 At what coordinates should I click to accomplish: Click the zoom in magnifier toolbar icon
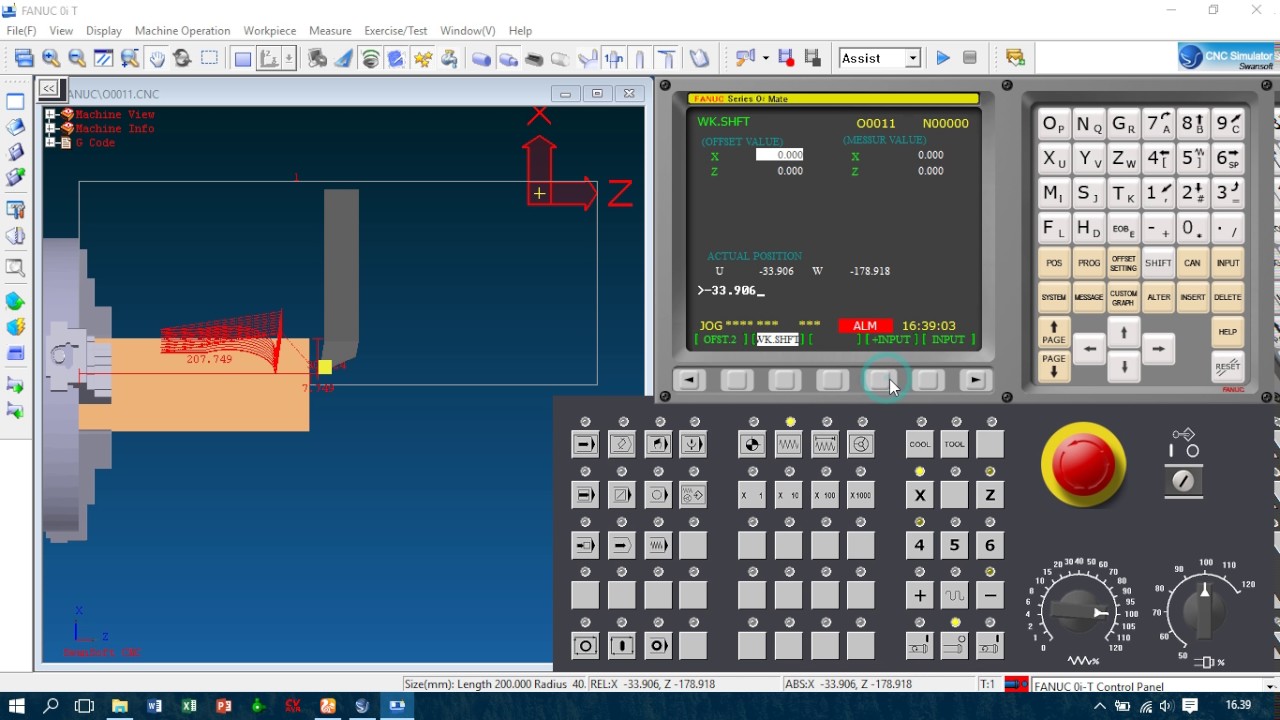(x=51, y=58)
